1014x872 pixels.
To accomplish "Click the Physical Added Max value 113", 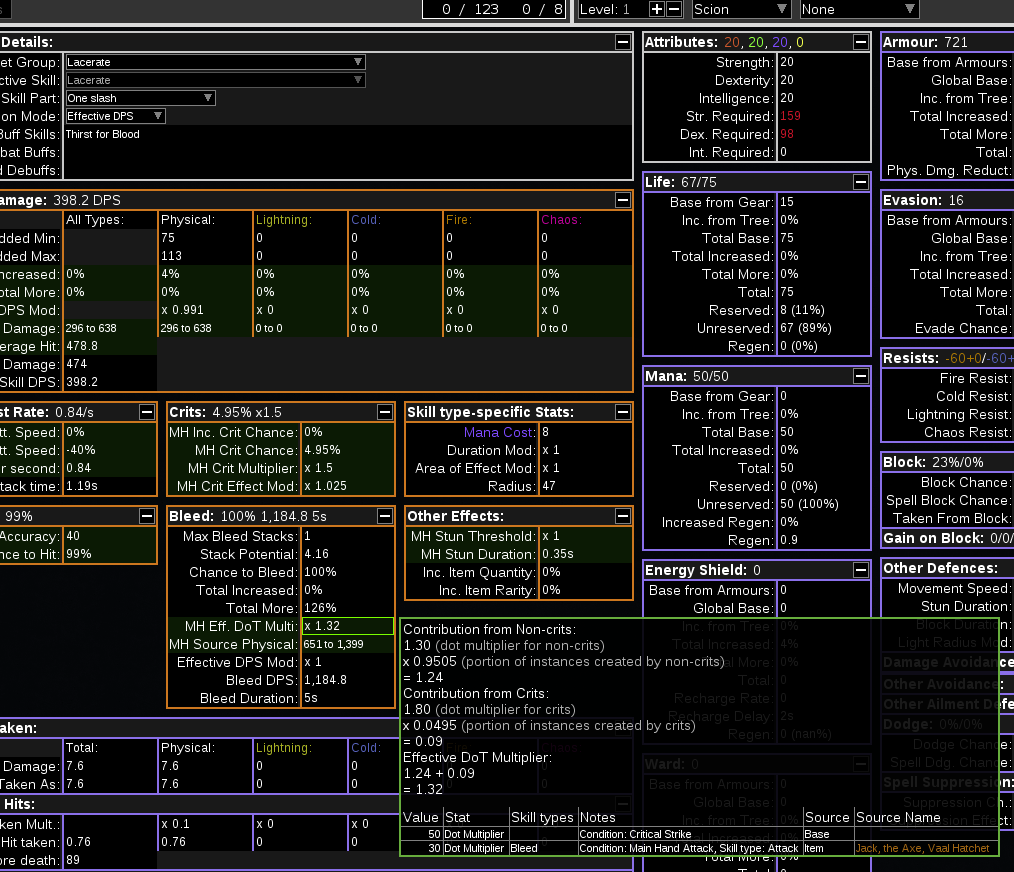I will click(x=171, y=256).
